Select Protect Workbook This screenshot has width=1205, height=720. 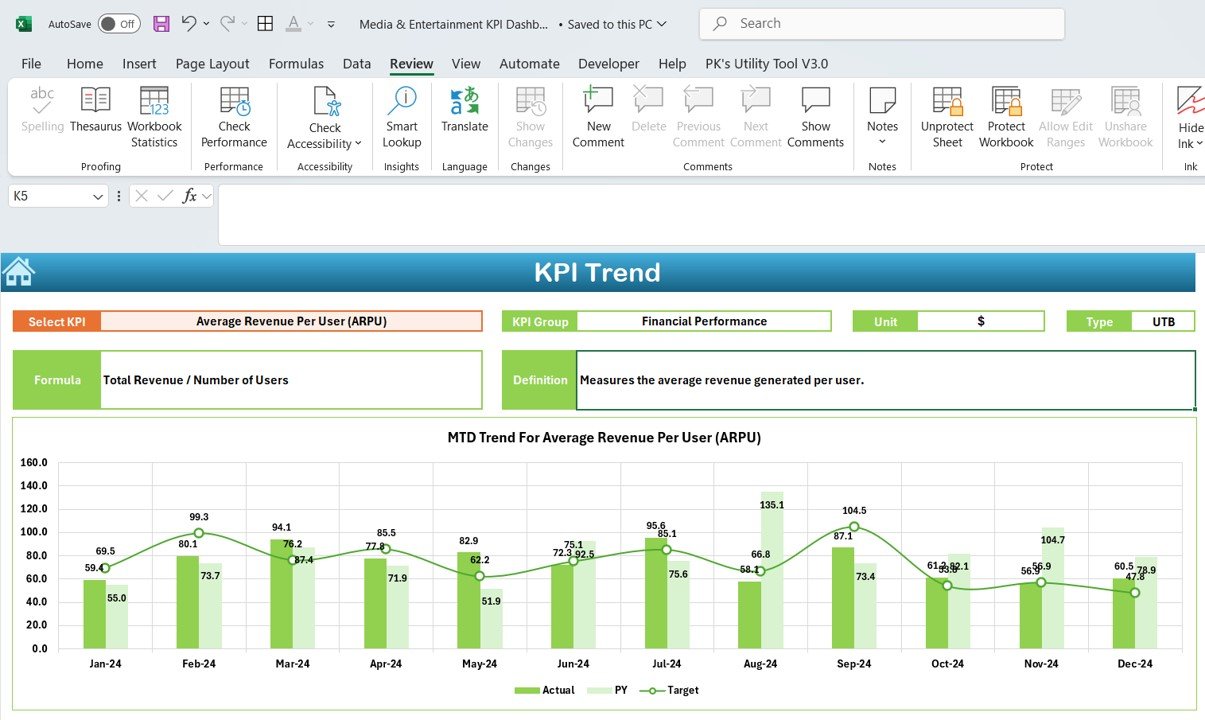1006,117
